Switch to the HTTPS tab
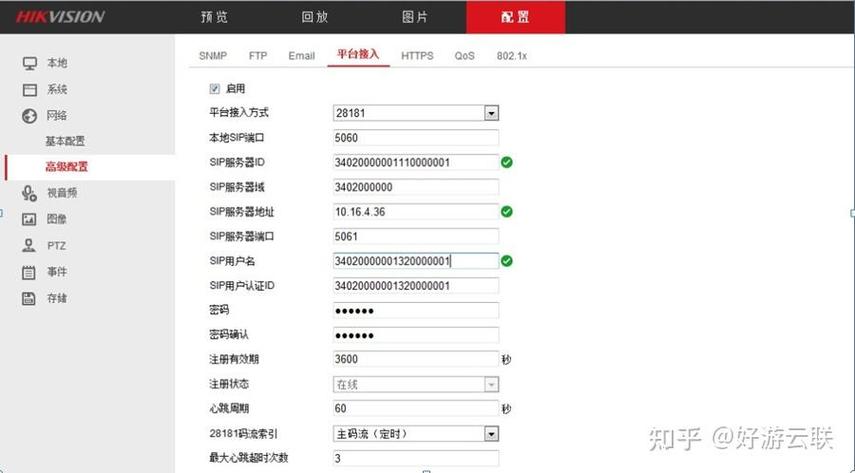 click(x=417, y=56)
